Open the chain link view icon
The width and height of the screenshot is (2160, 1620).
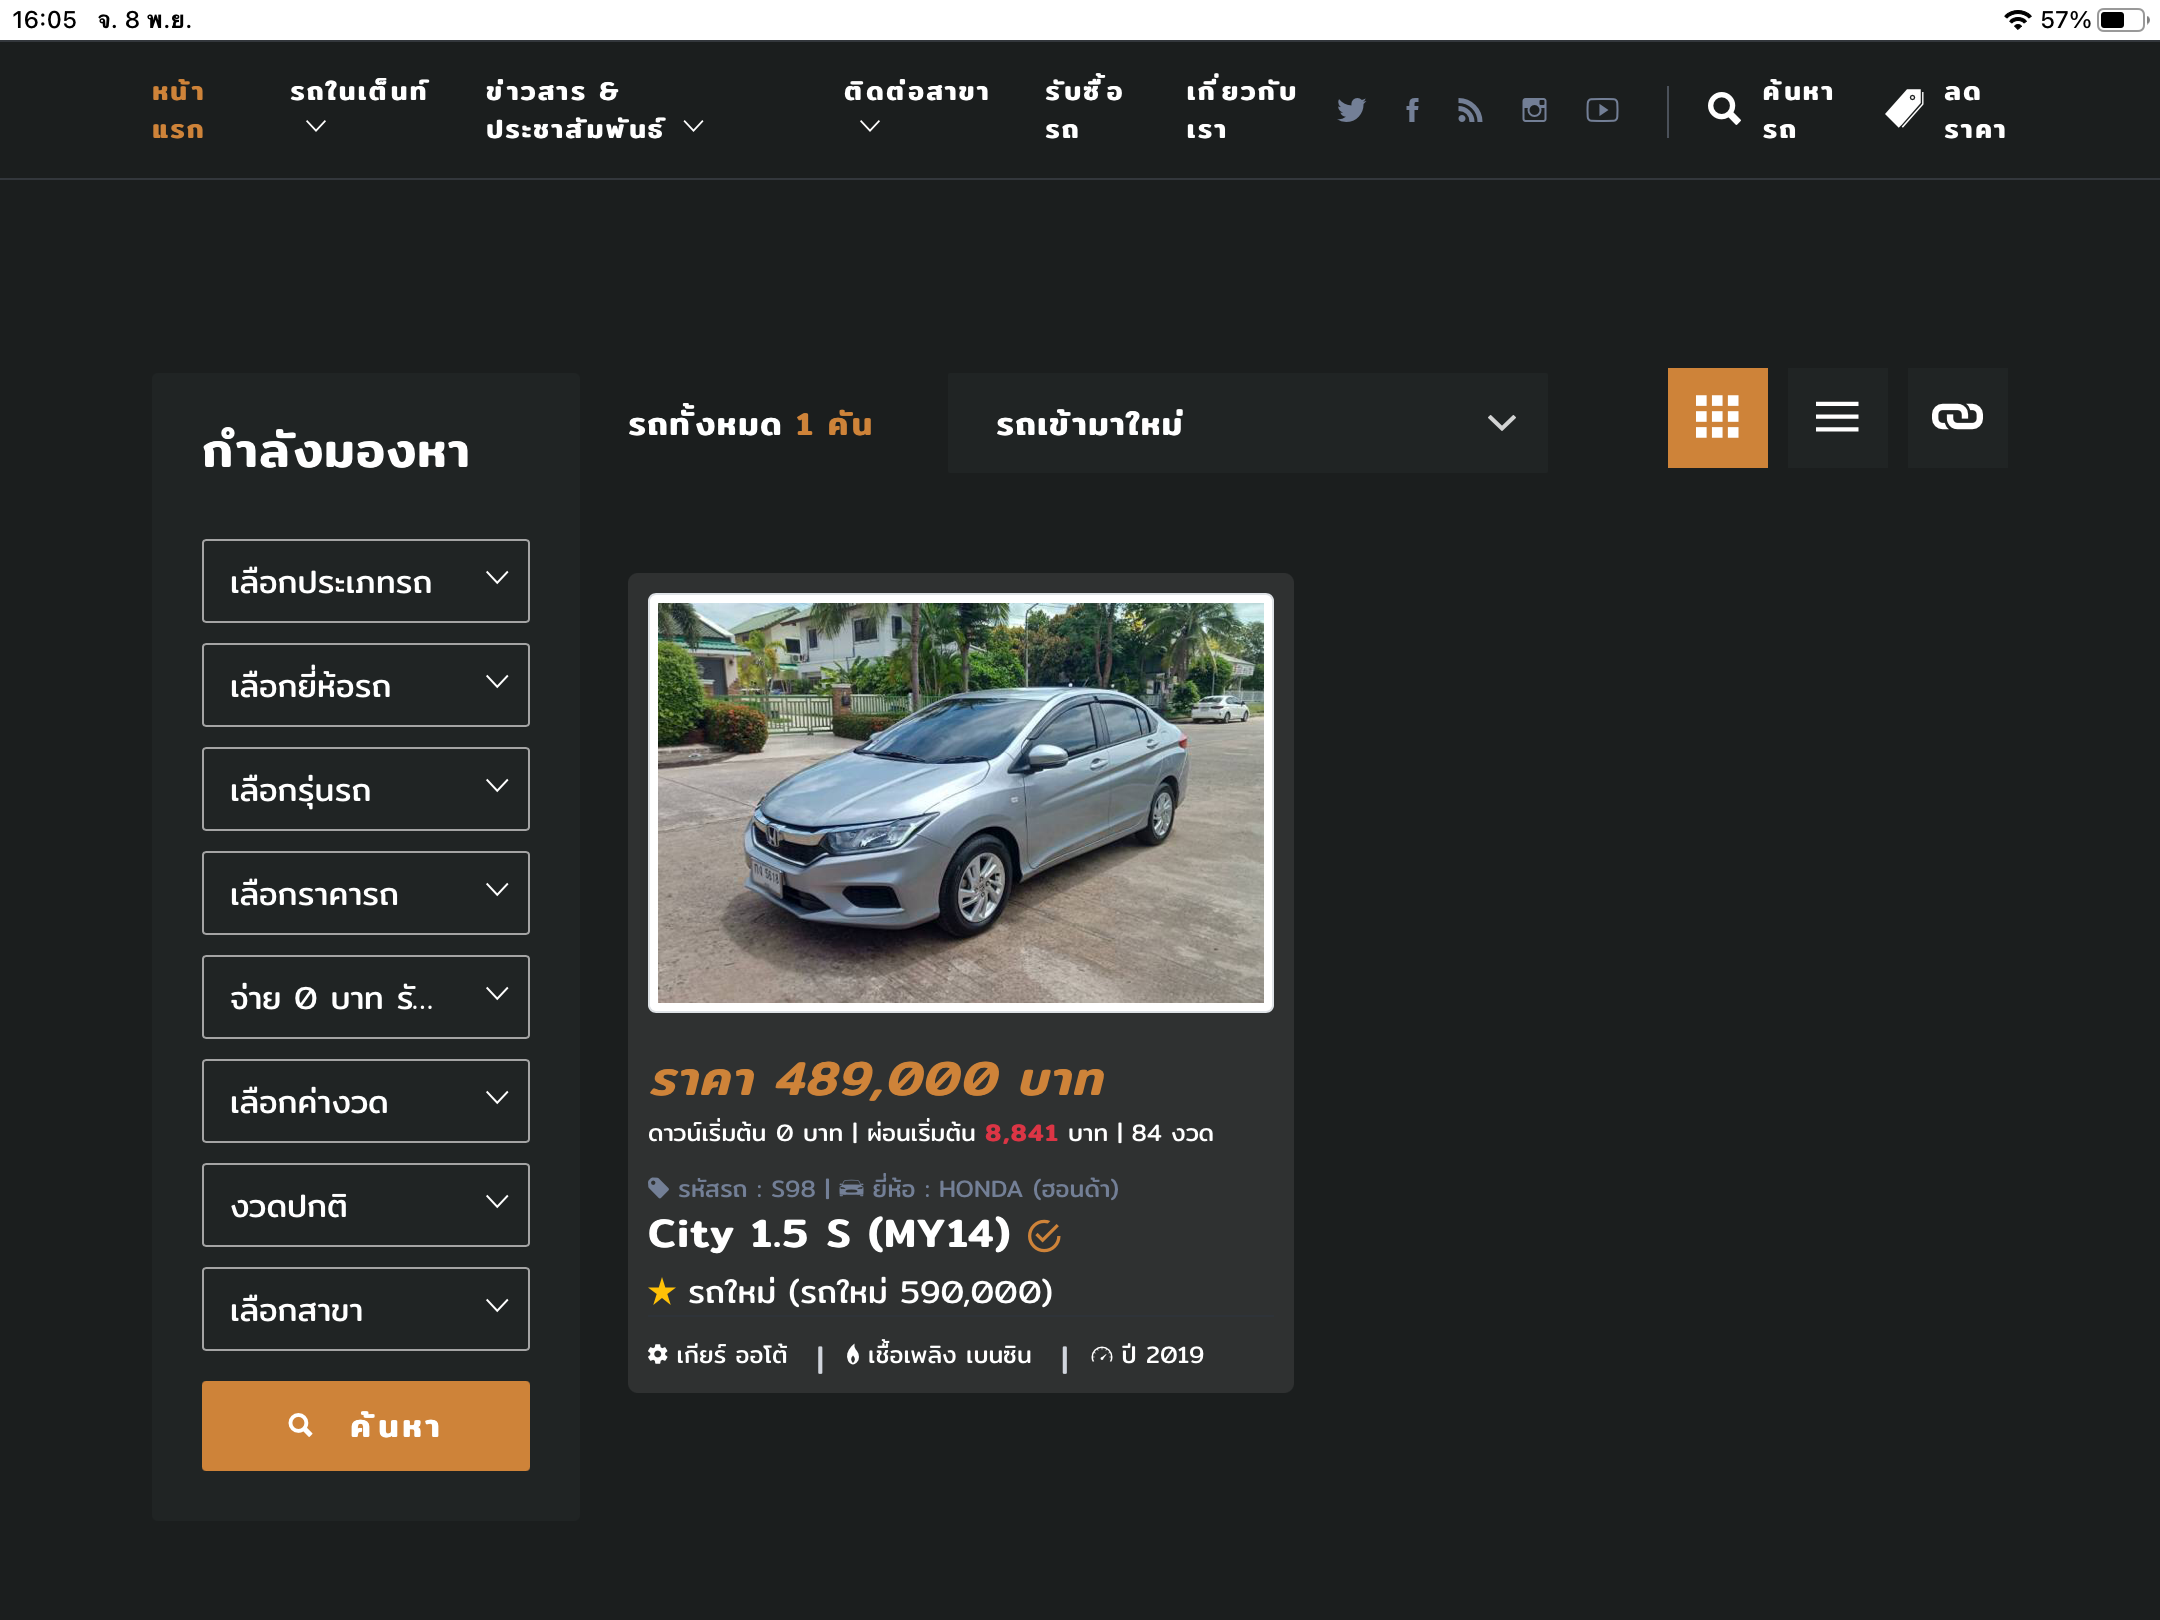[1957, 417]
